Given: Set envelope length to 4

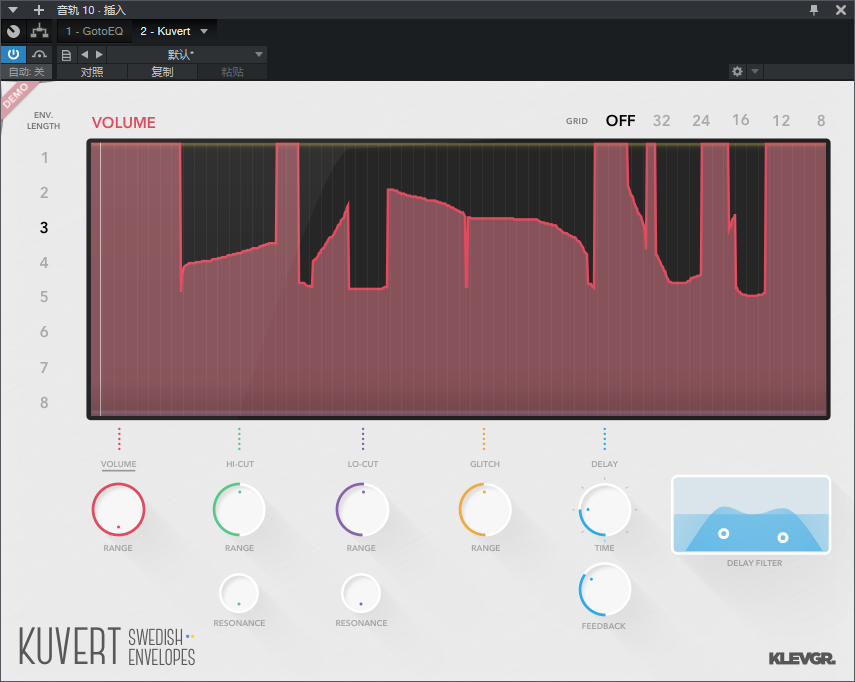Looking at the screenshot, I should (x=44, y=263).
